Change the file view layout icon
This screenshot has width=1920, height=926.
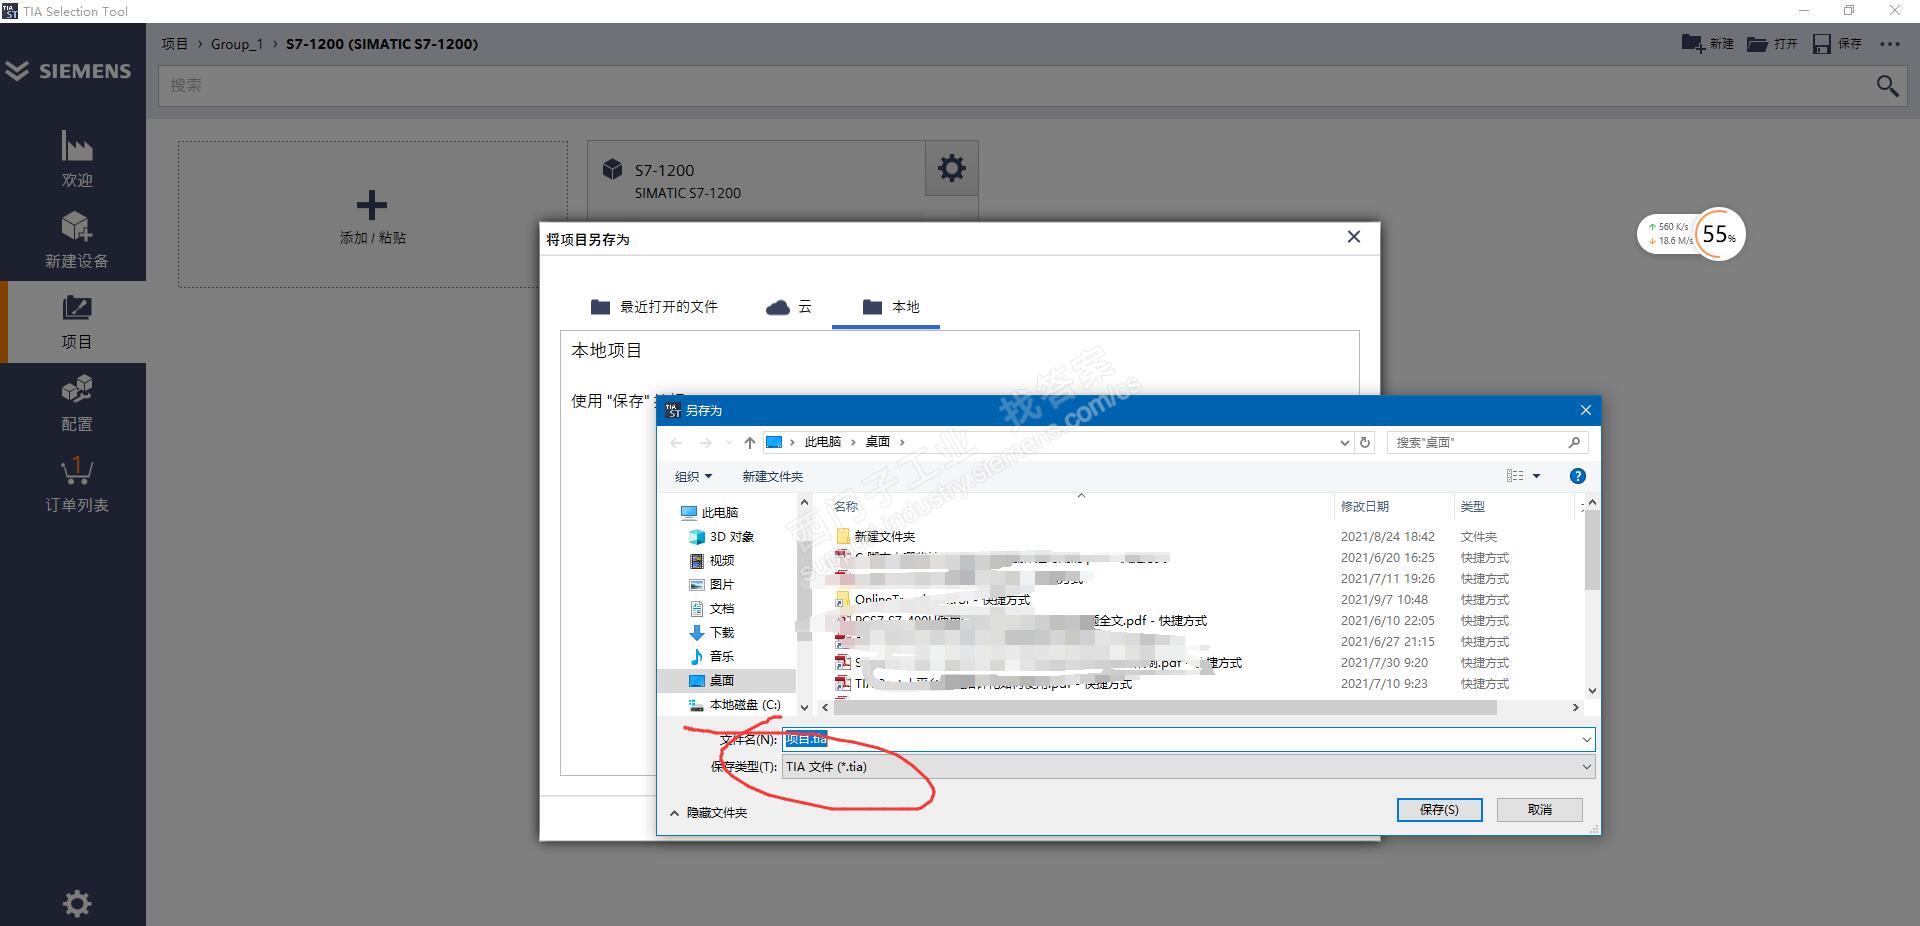tap(1515, 476)
